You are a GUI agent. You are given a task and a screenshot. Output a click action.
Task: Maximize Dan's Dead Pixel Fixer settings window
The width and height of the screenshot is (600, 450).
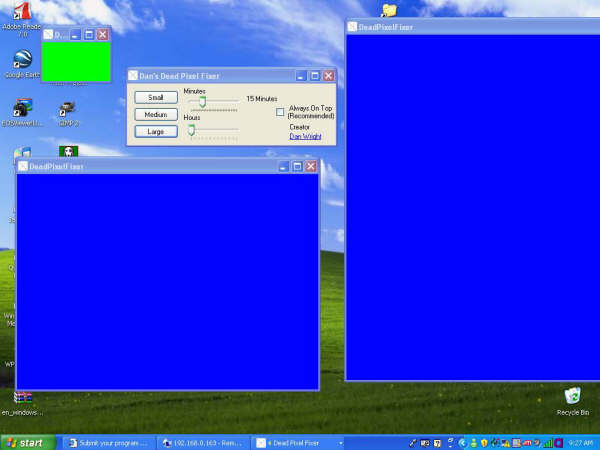[315, 76]
